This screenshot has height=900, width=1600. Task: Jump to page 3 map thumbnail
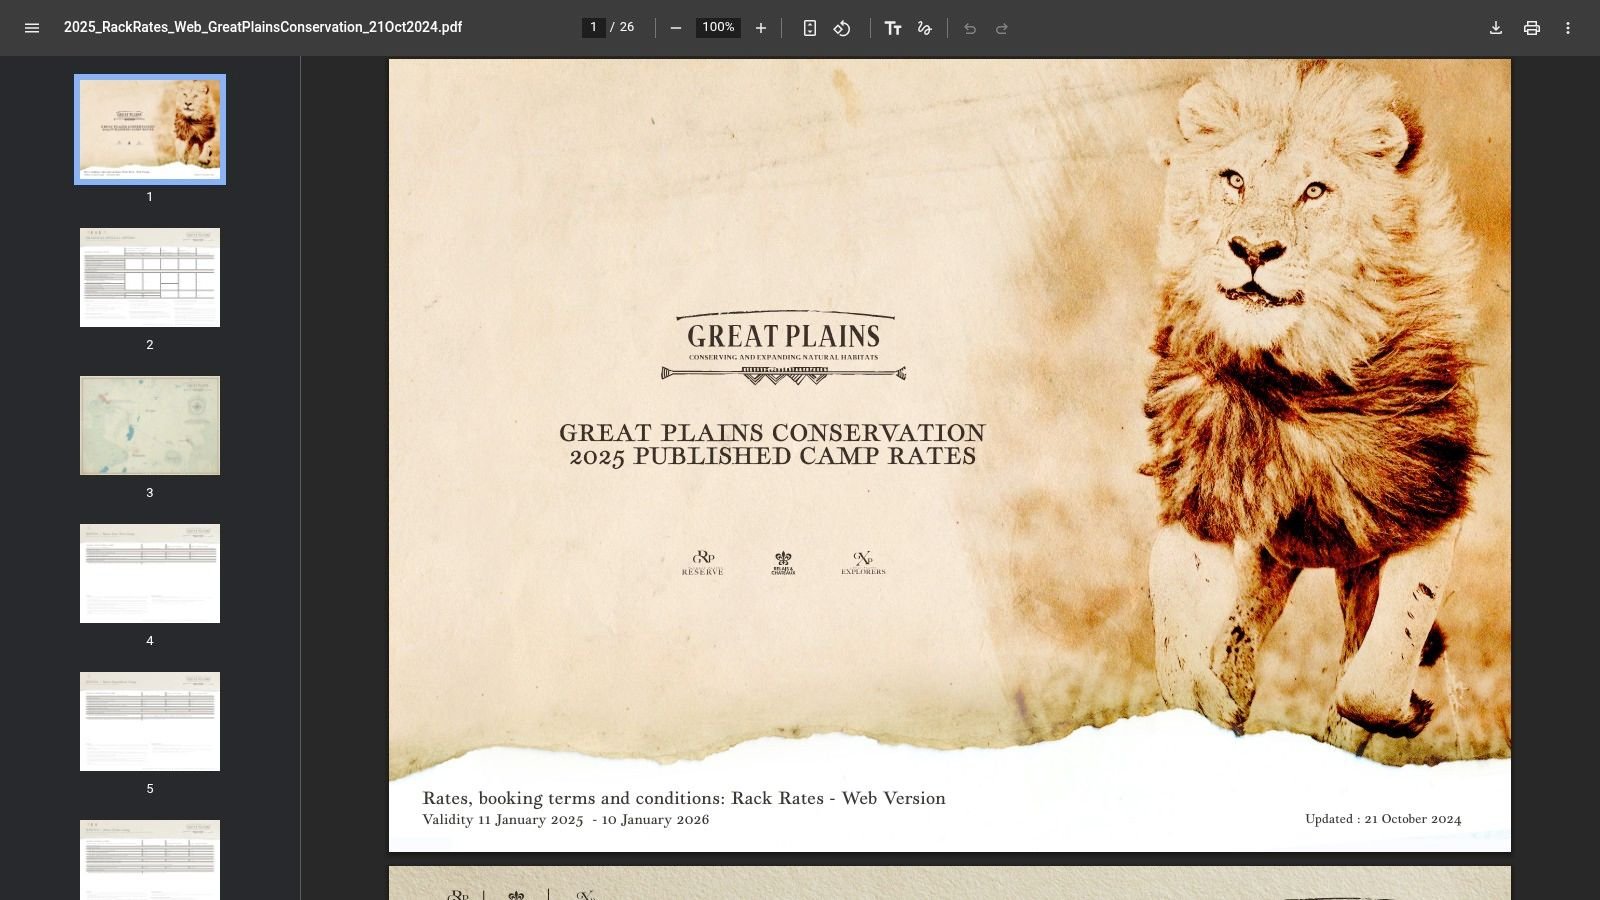pos(150,425)
